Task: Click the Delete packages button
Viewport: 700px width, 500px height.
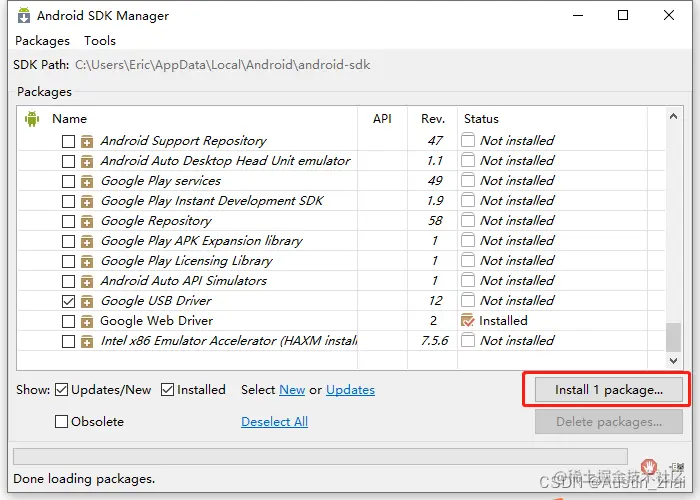Action: pyautogui.click(x=609, y=422)
